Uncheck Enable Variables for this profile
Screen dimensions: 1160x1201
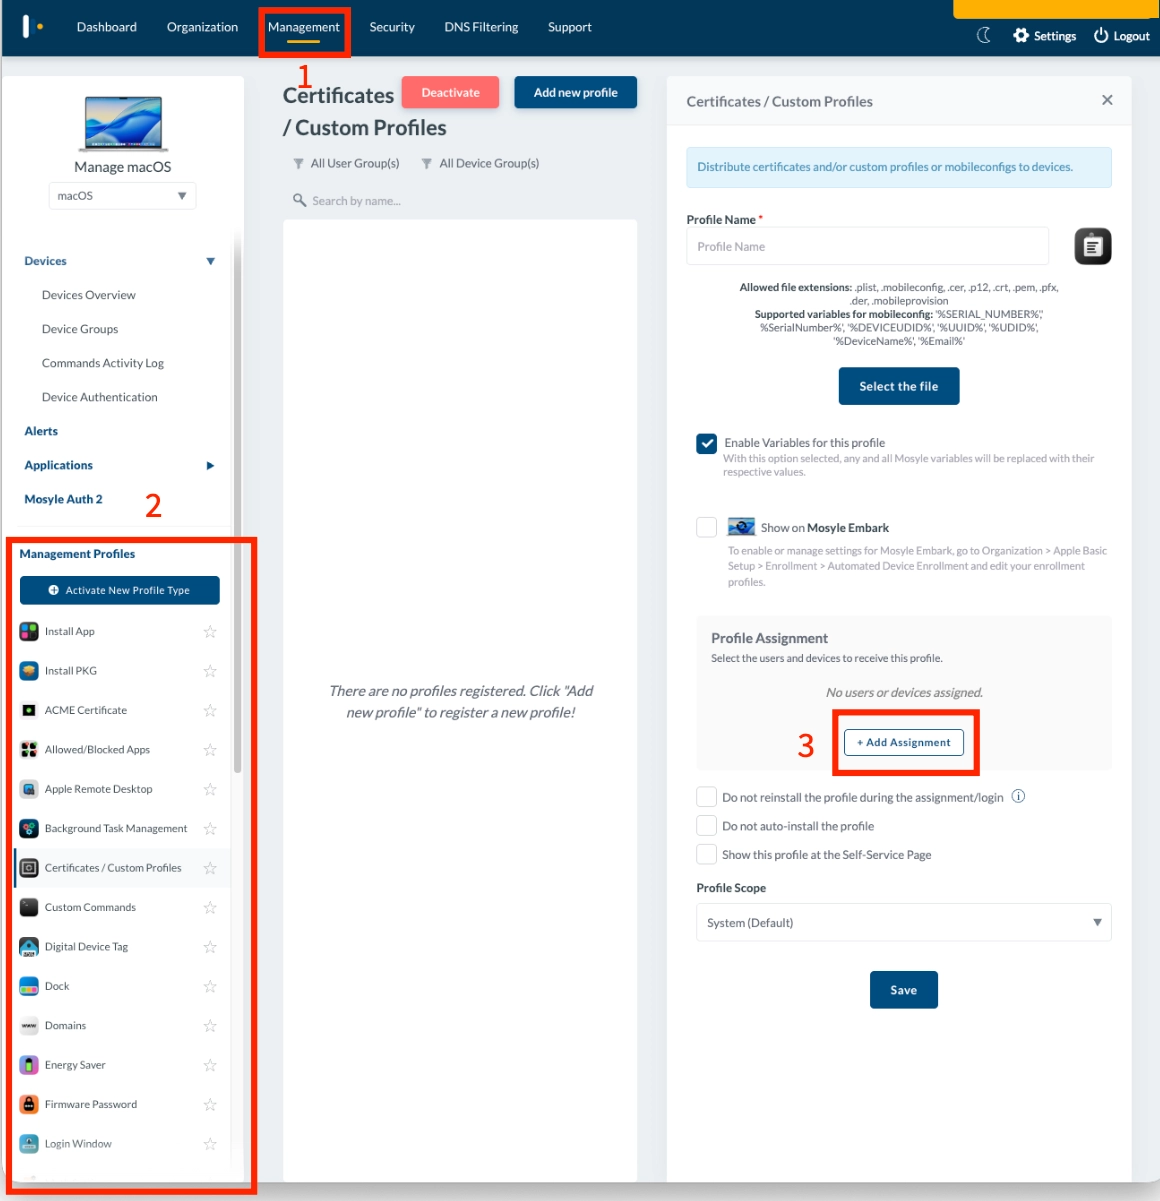pyautogui.click(x=706, y=443)
